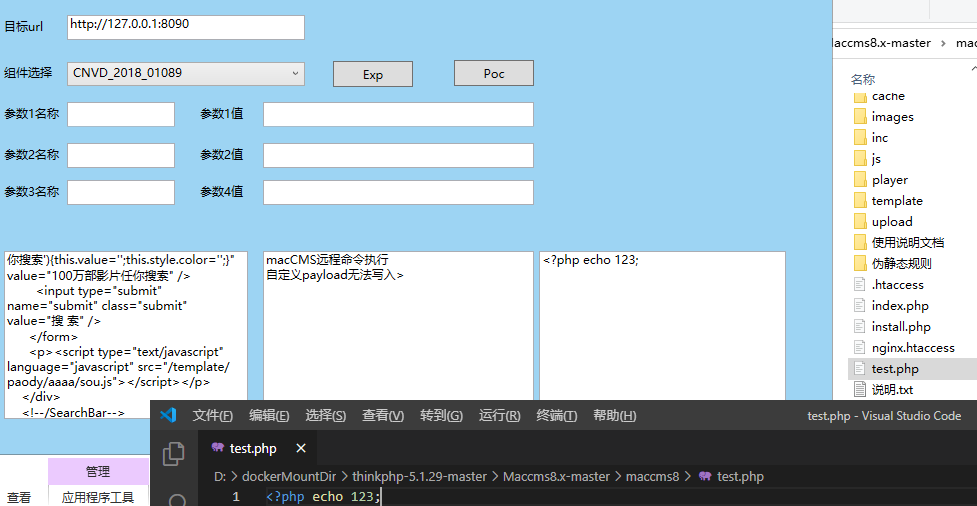Select the template folder in File Explorer

coord(897,201)
